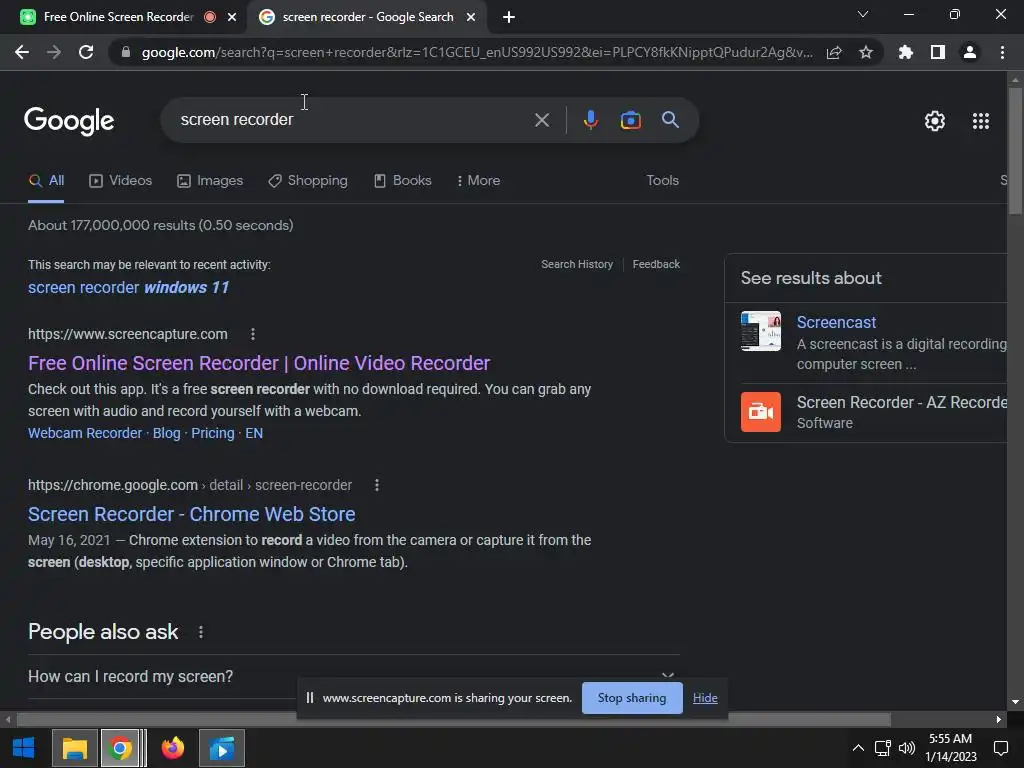Screen dimensions: 1024x768
Task: Click AZ Recorder orange app thumbnail
Action: (x=760, y=412)
